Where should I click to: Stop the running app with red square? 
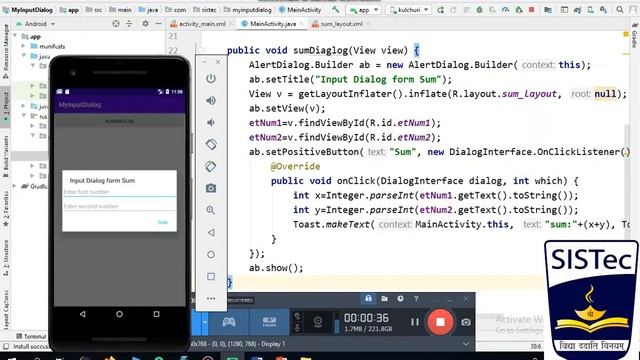tap(531, 9)
